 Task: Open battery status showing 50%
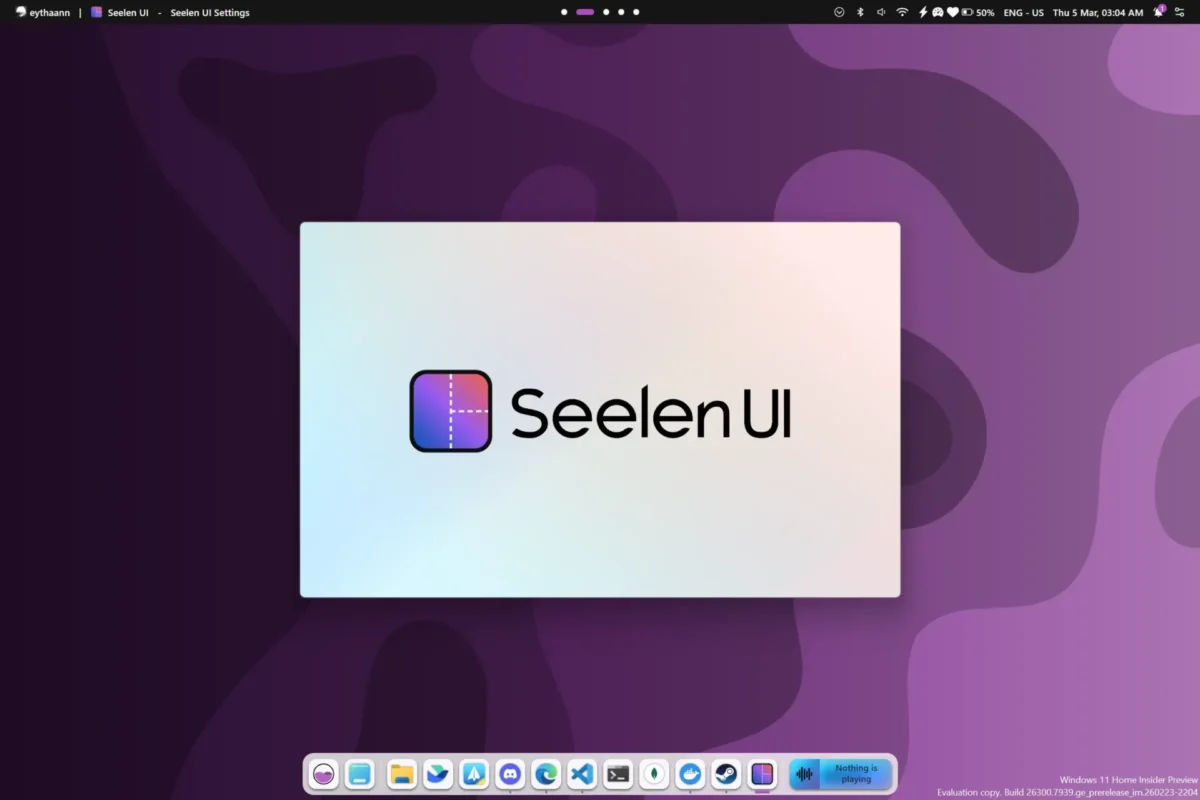click(x=978, y=12)
